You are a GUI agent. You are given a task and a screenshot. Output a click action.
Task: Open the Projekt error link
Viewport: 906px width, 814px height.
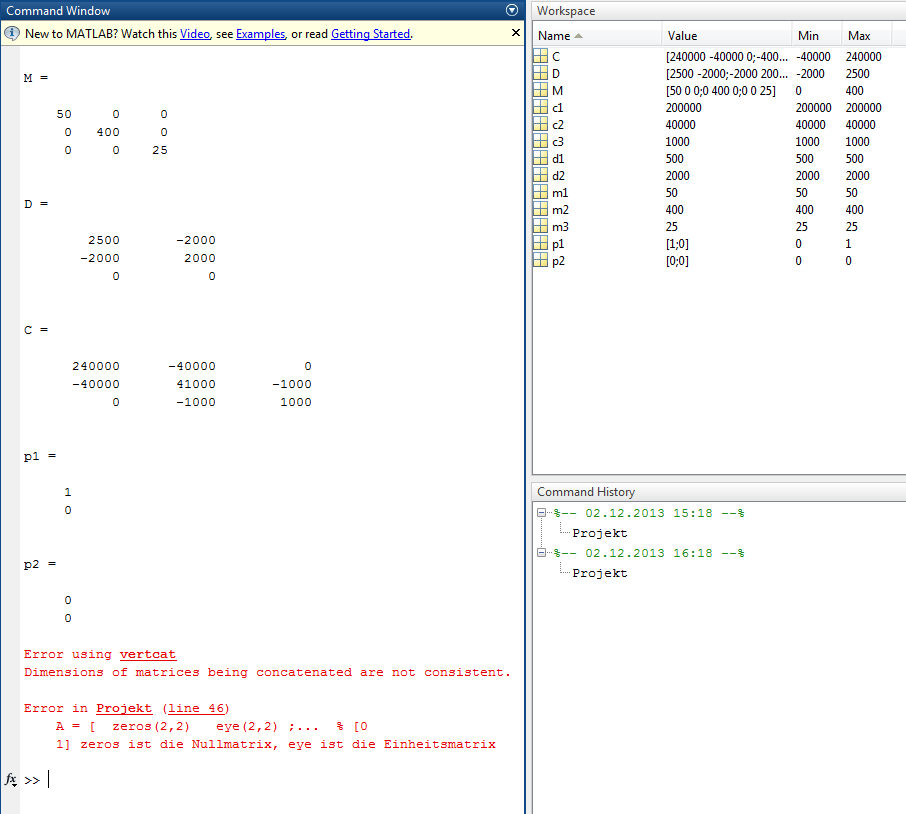[x=124, y=708]
